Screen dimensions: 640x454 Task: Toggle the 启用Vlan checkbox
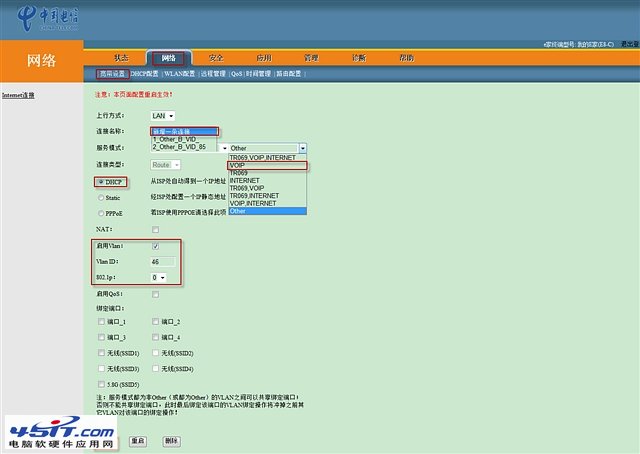coord(156,246)
